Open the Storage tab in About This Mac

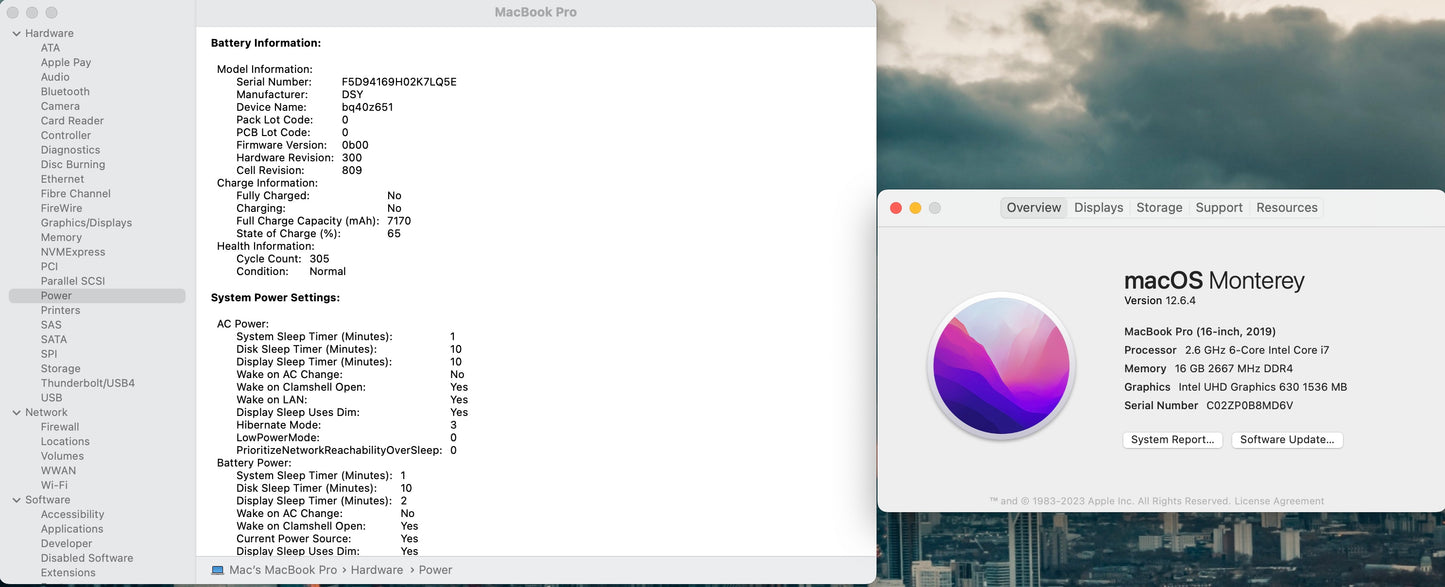pyautogui.click(x=1159, y=208)
